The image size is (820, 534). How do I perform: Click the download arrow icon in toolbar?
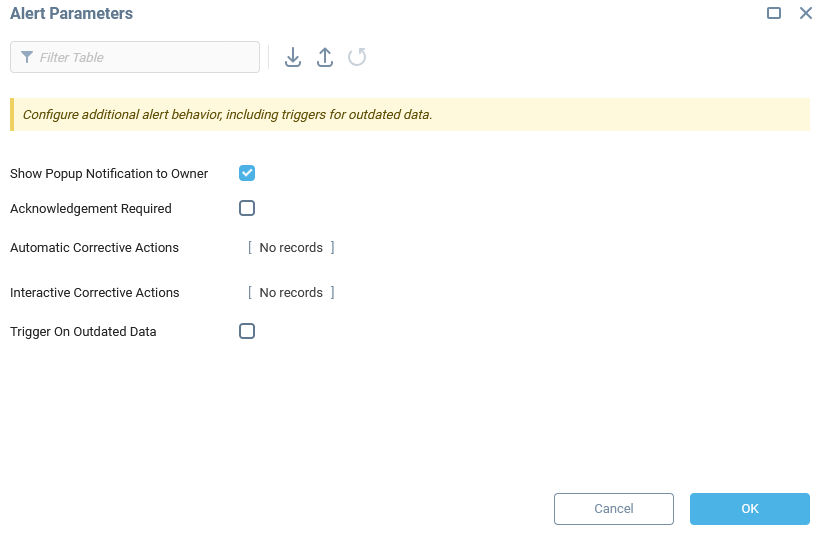(x=293, y=57)
